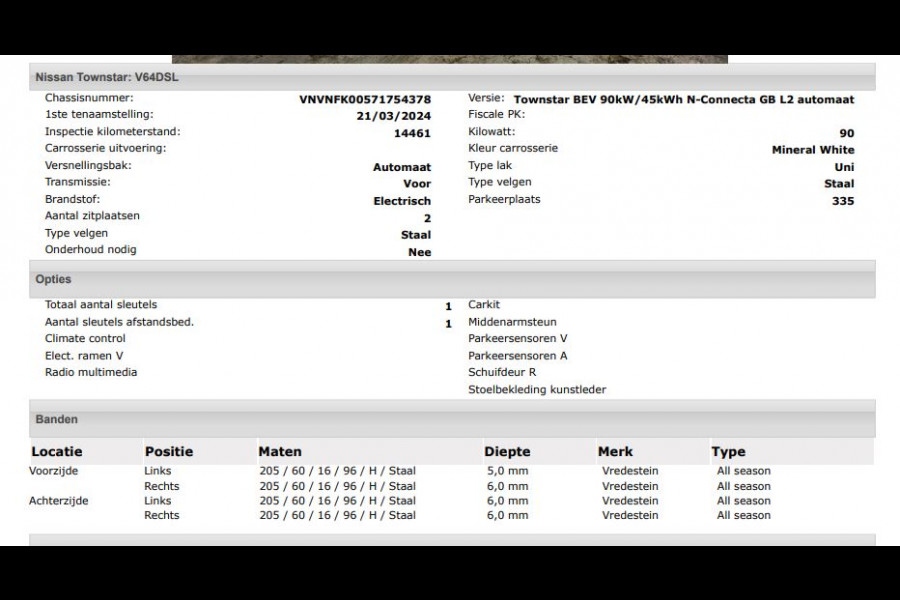
Task: Click the Mineral White body colour value
Action: click(x=812, y=150)
